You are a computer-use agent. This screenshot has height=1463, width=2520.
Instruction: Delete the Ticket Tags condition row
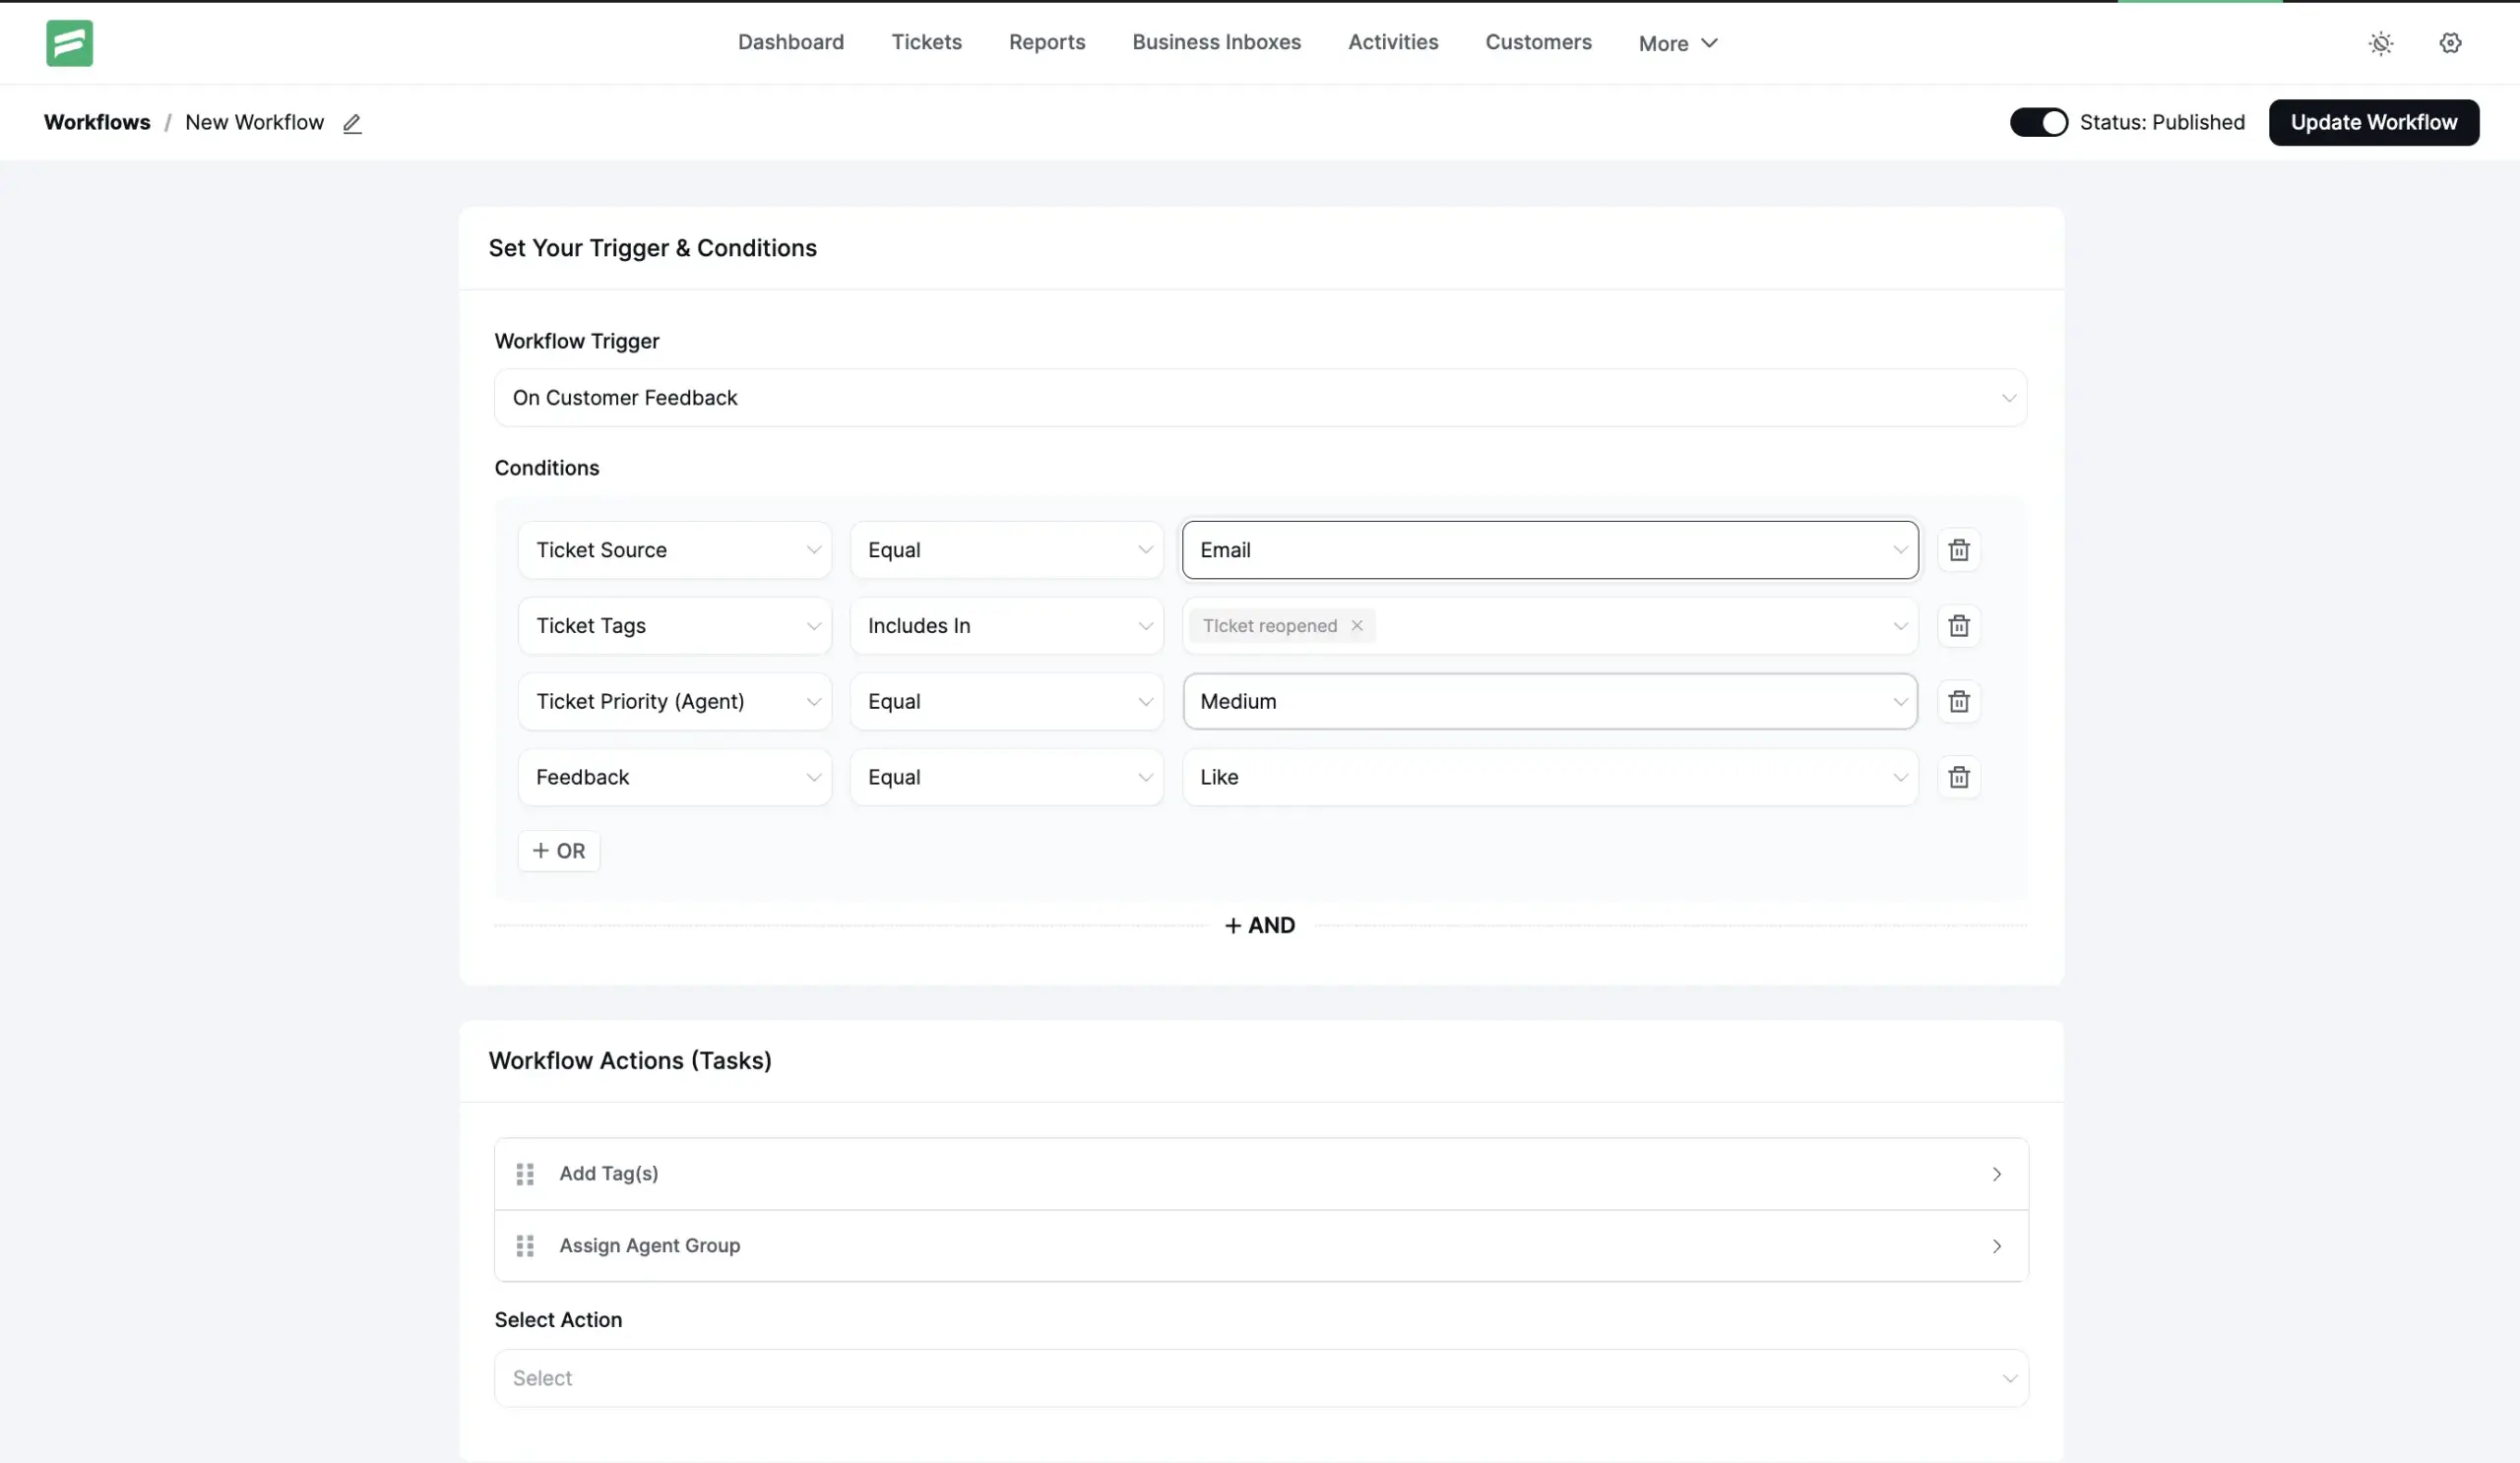coord(1958,626)
